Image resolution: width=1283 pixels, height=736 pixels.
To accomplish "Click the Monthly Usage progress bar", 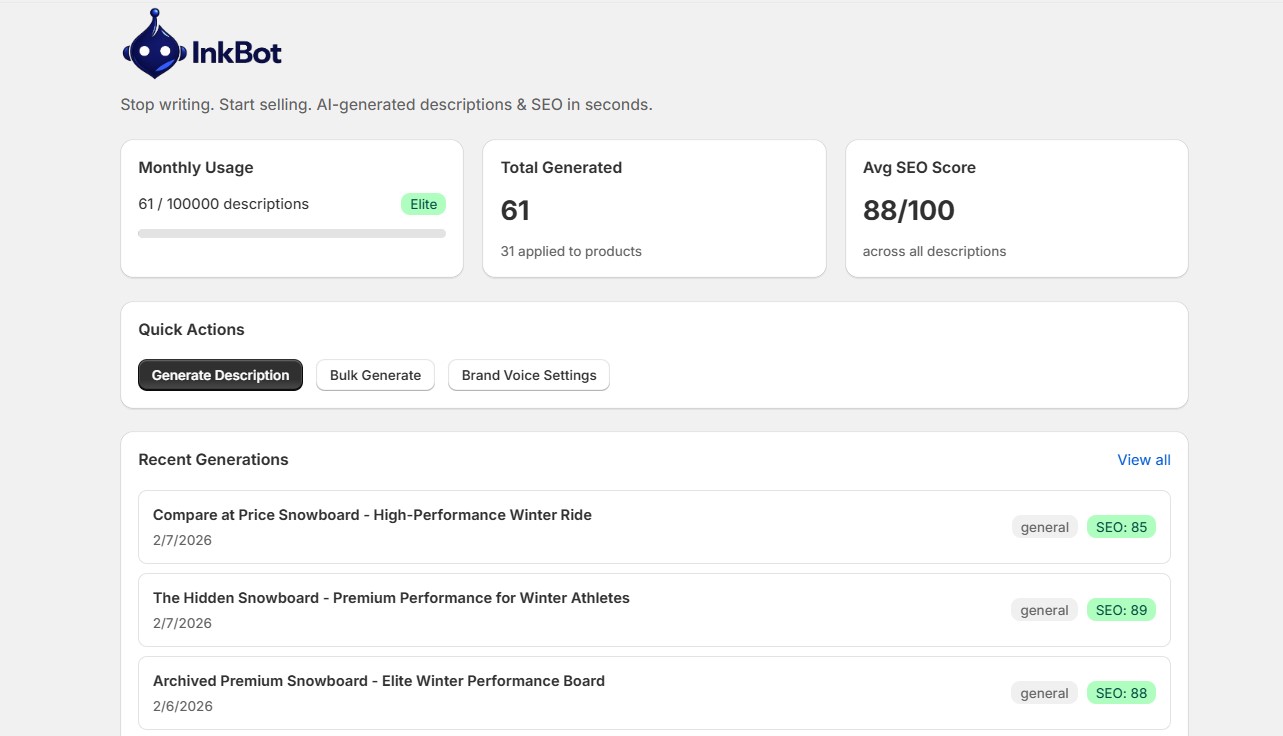I will [291, 232].
